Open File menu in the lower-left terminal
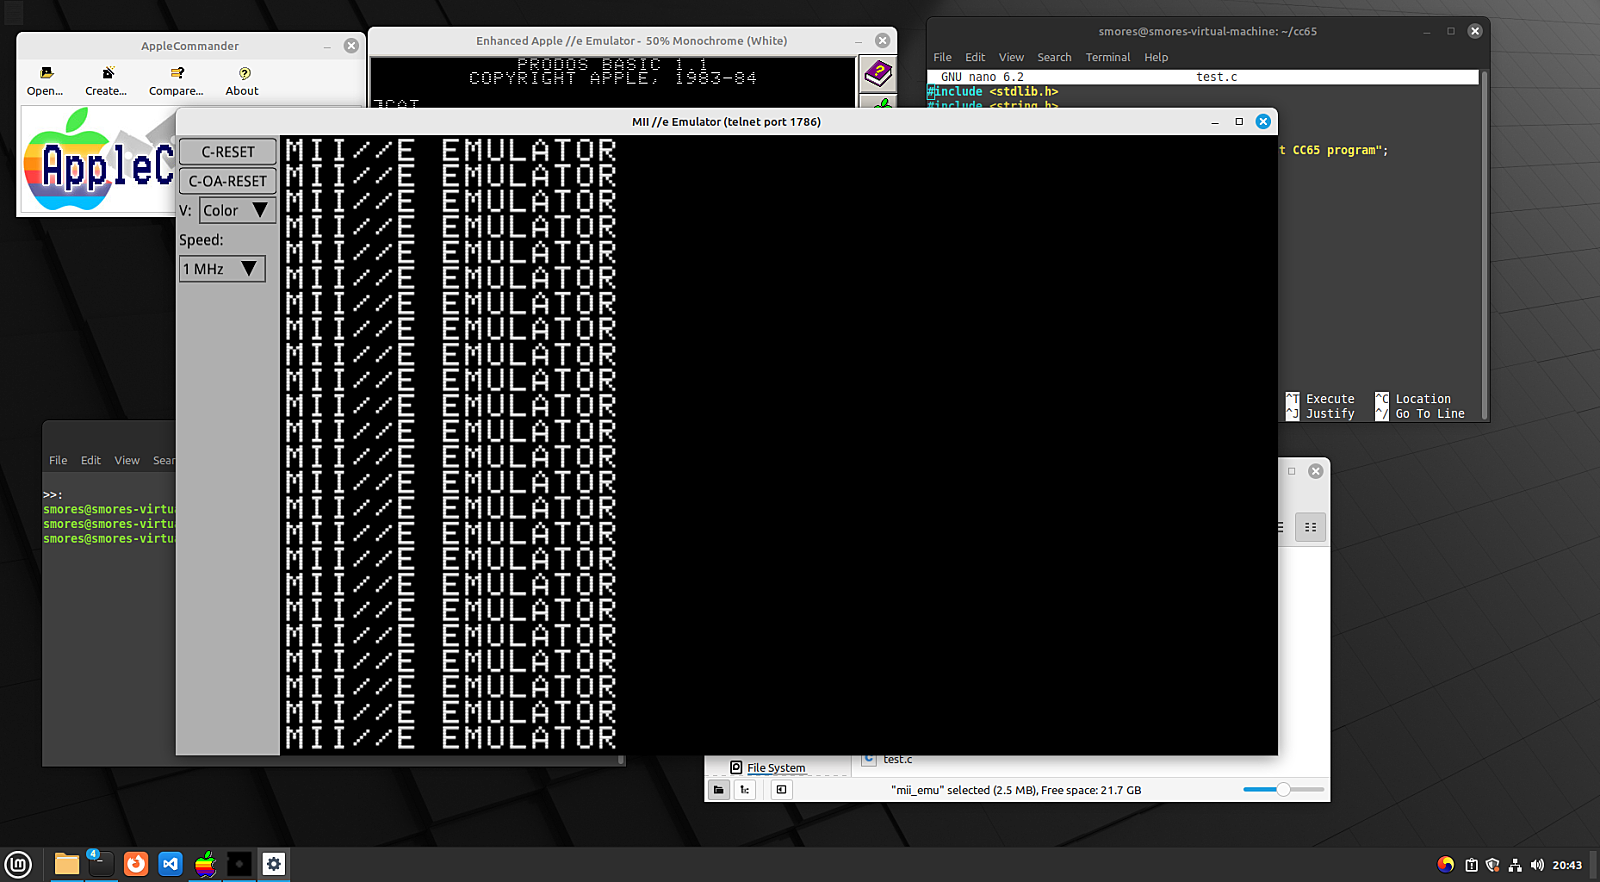This screenshot has width=1600, height=882. click(x=58, y=460)
